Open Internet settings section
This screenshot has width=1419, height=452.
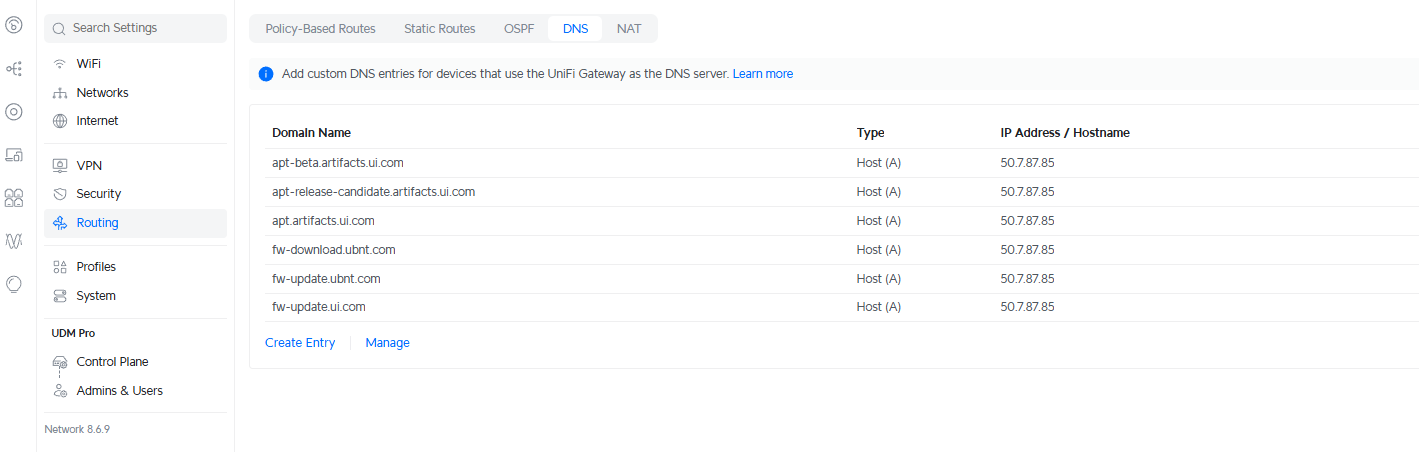(x=97, y=121)
